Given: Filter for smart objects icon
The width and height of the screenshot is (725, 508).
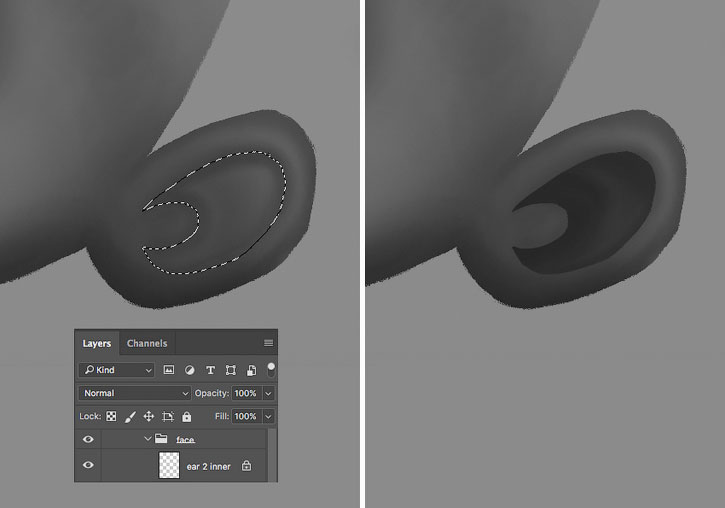Looking at the screenshot, I should [252, 370].
